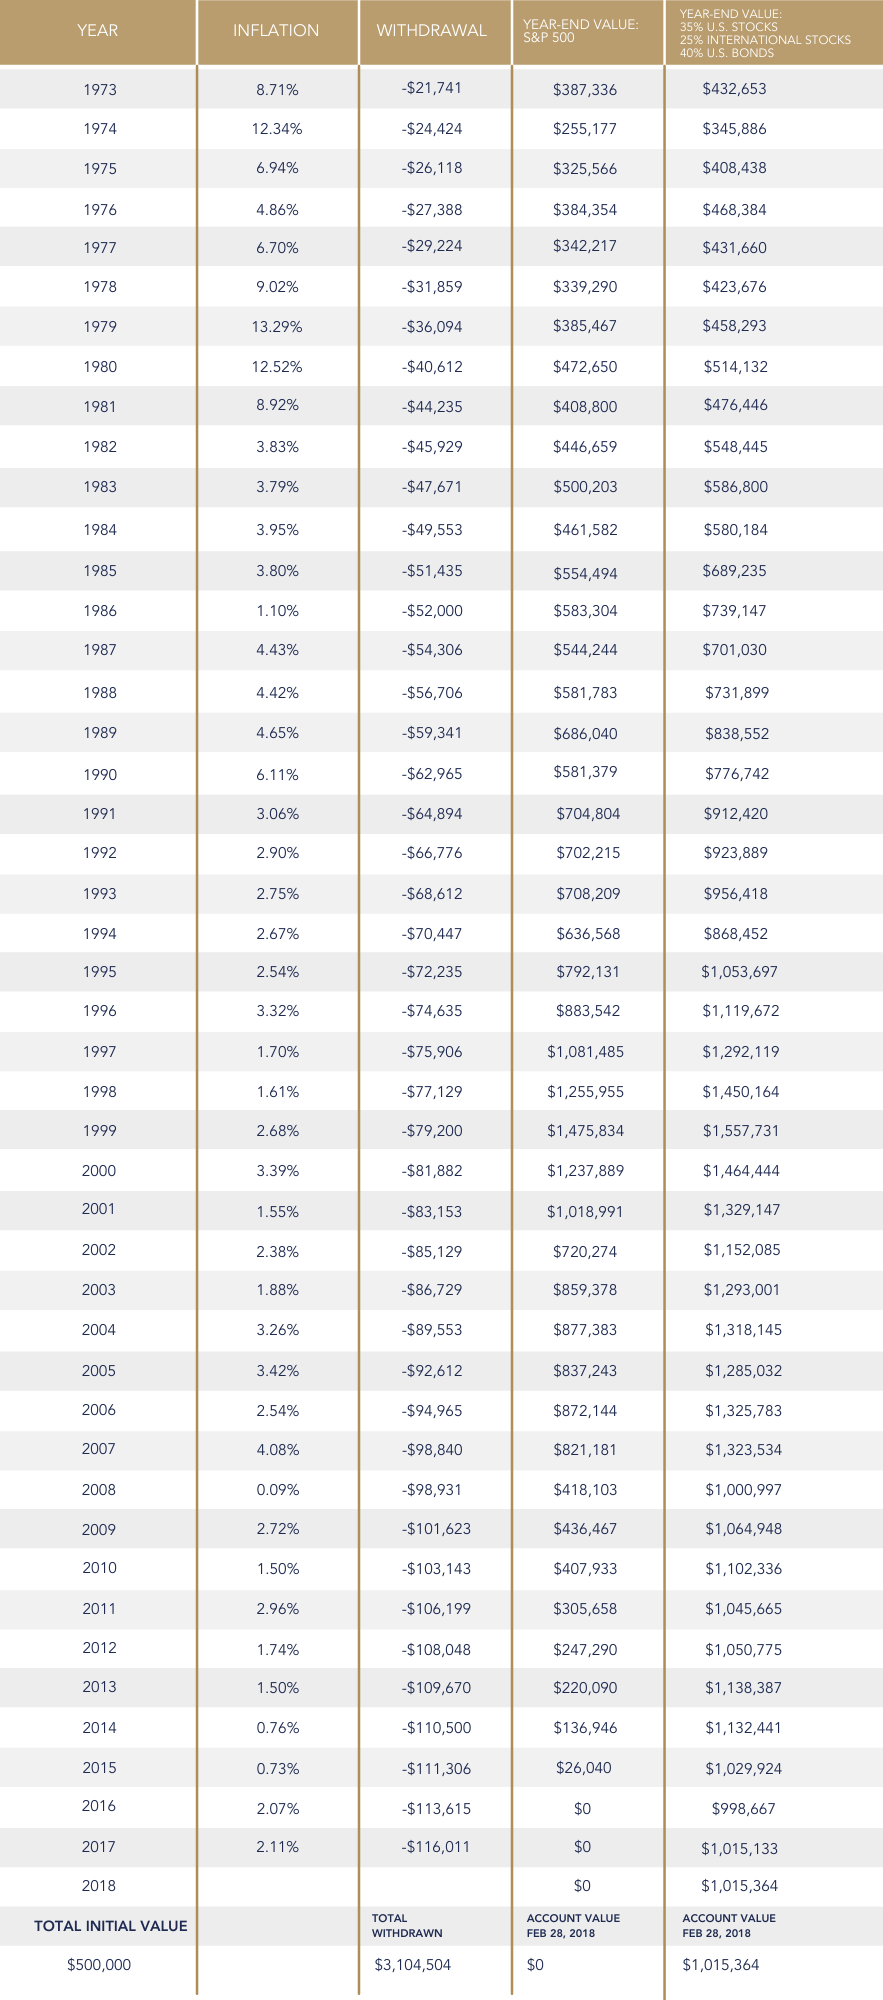The height and width of the screenshot is (2000, 883).
Task: Click the YEAR column header
Action: pyautogui.click(x=97, y=31)
